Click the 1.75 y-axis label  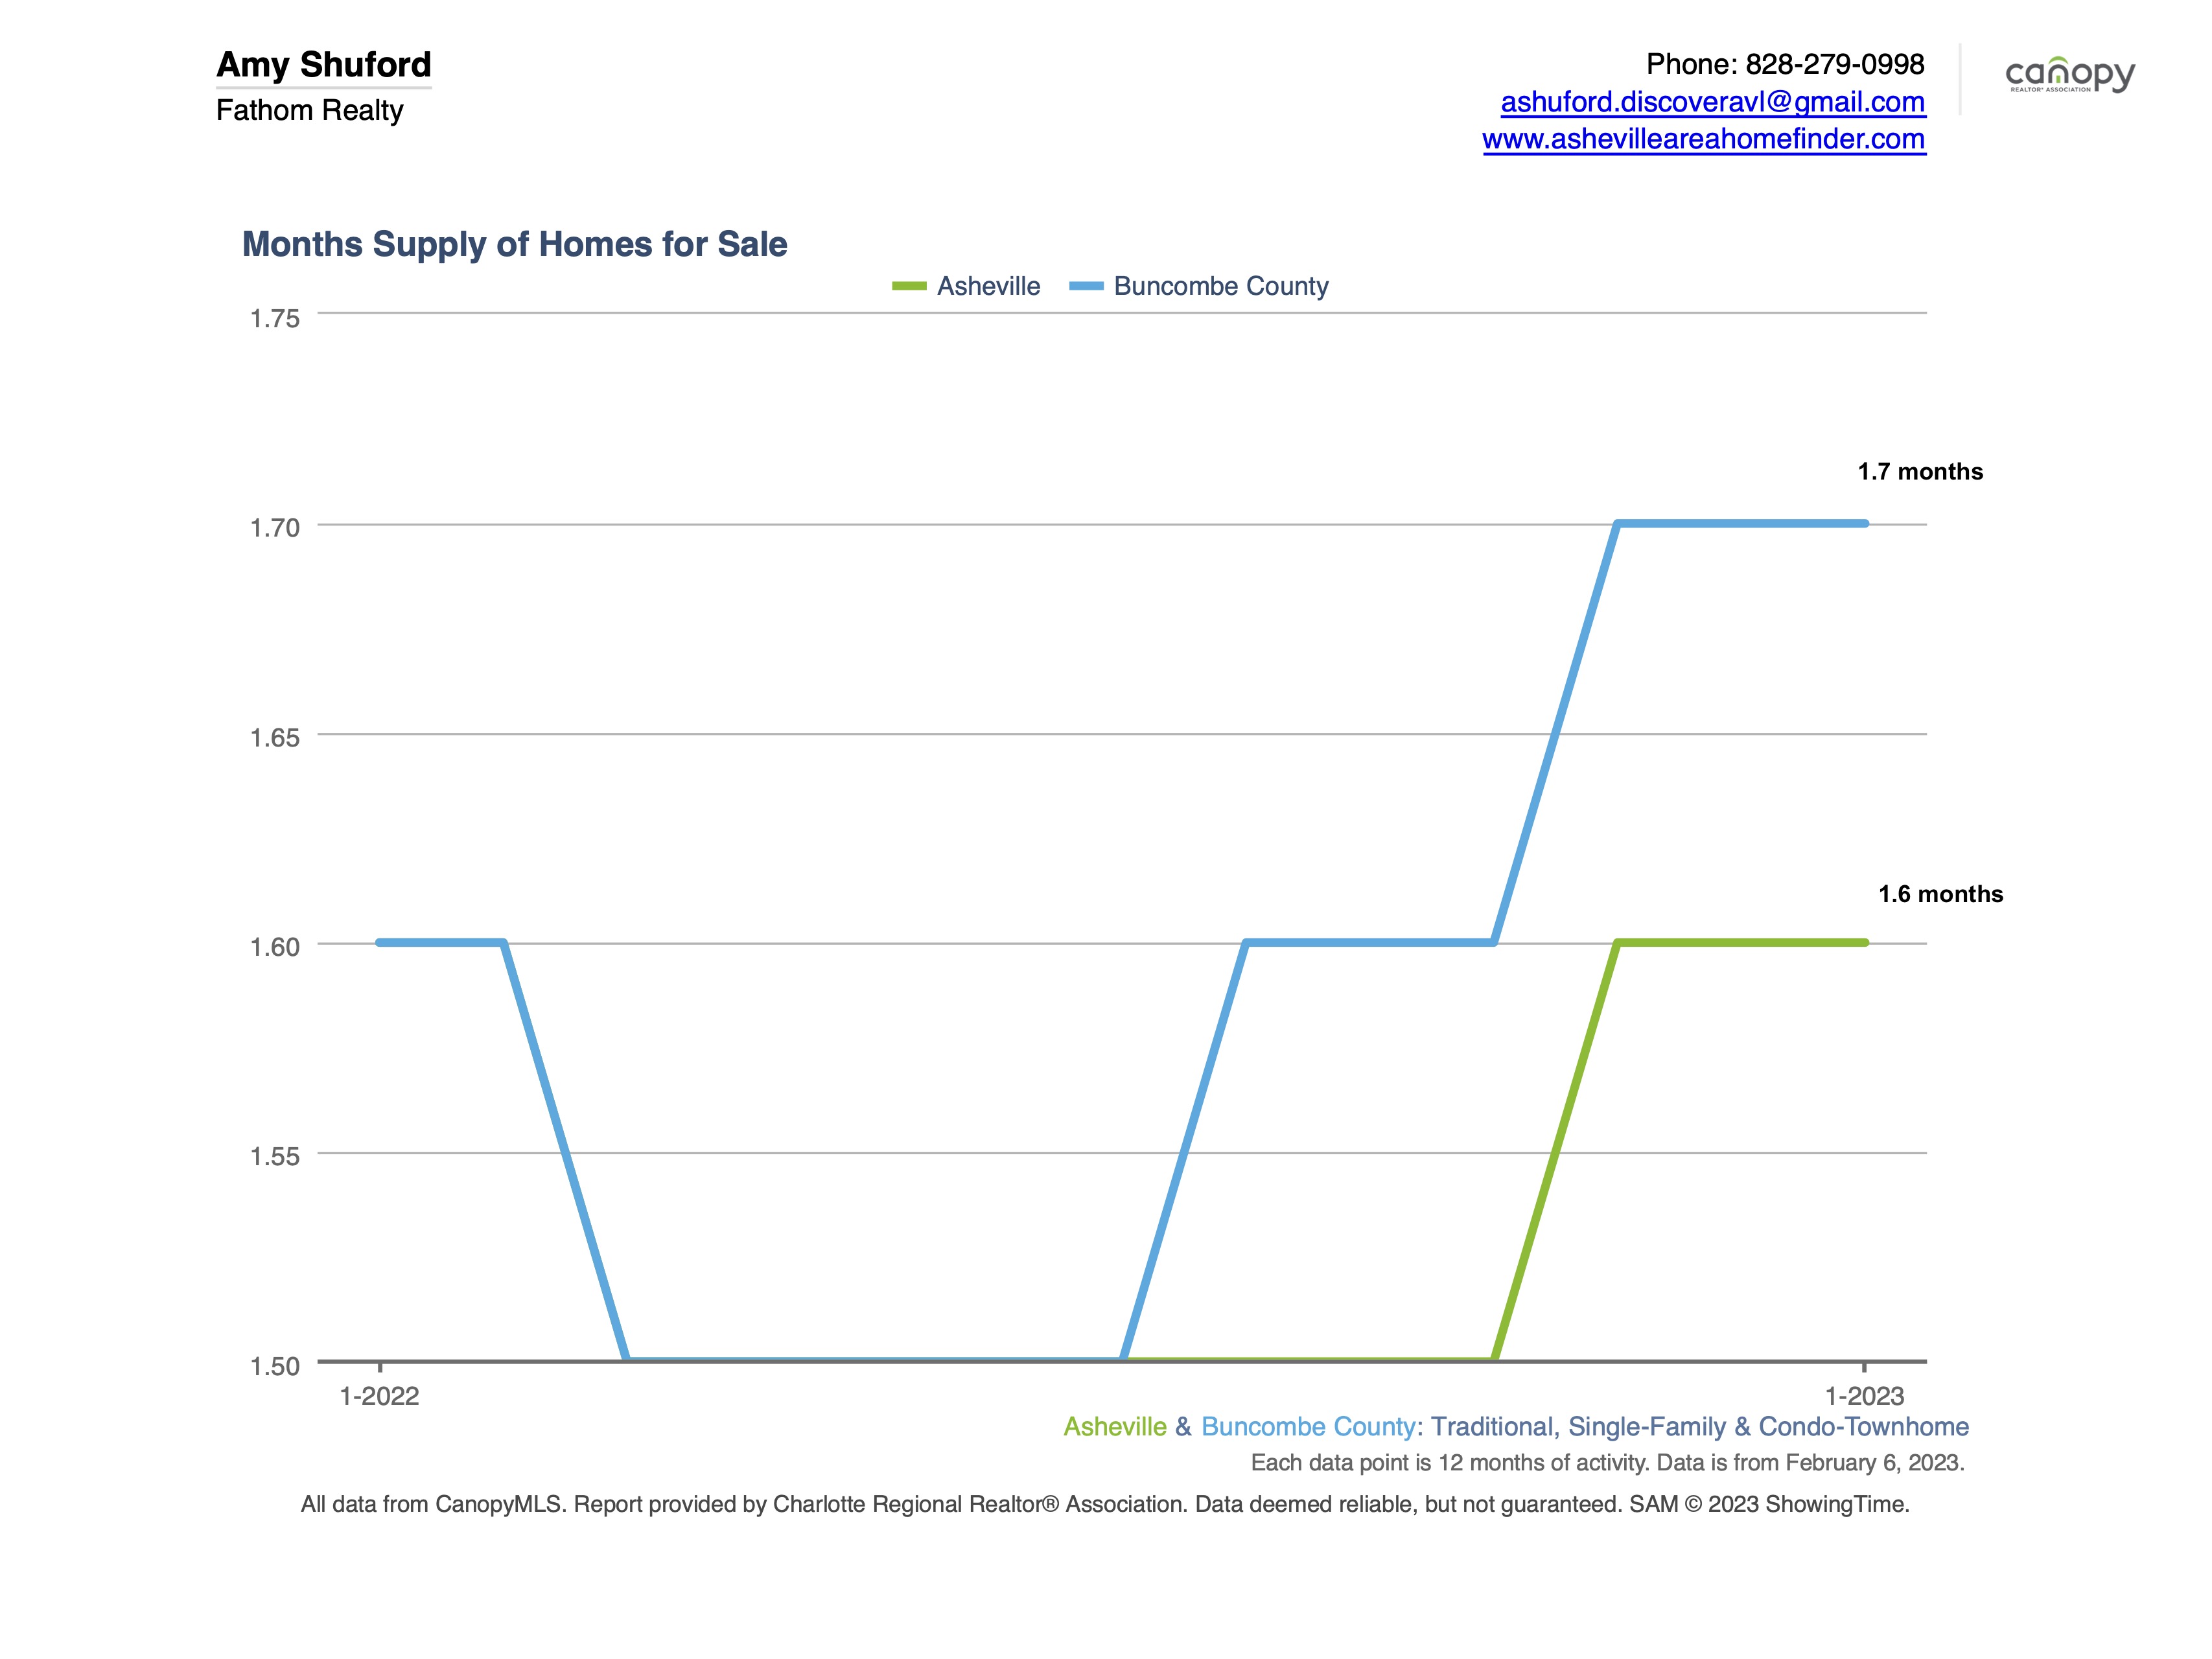[275, 319]
